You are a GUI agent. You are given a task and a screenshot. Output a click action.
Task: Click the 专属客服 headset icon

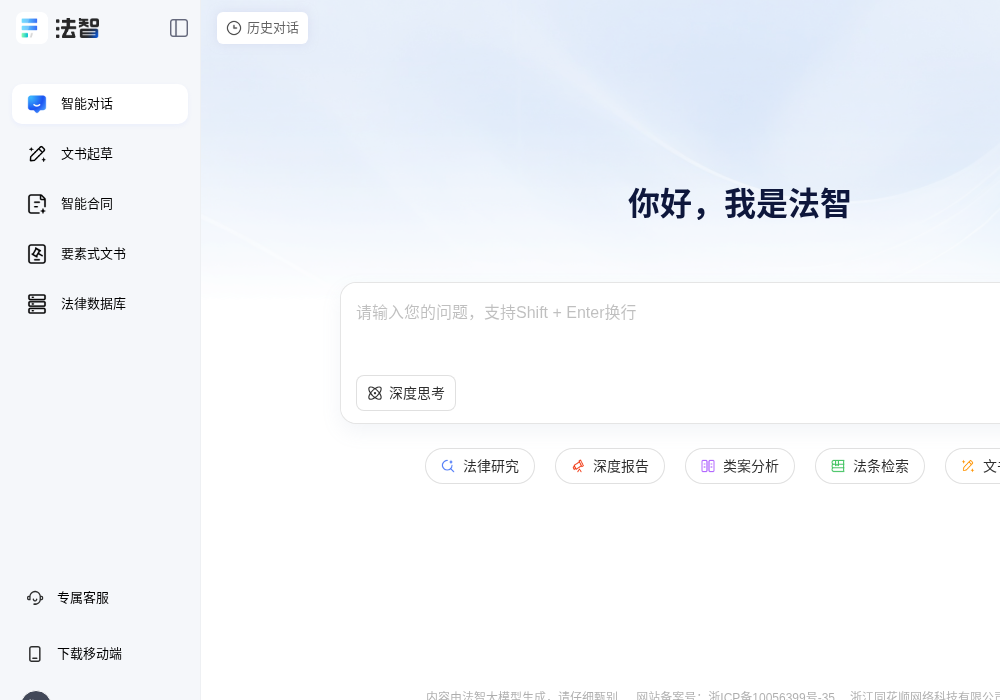click(x=35, y=598)
